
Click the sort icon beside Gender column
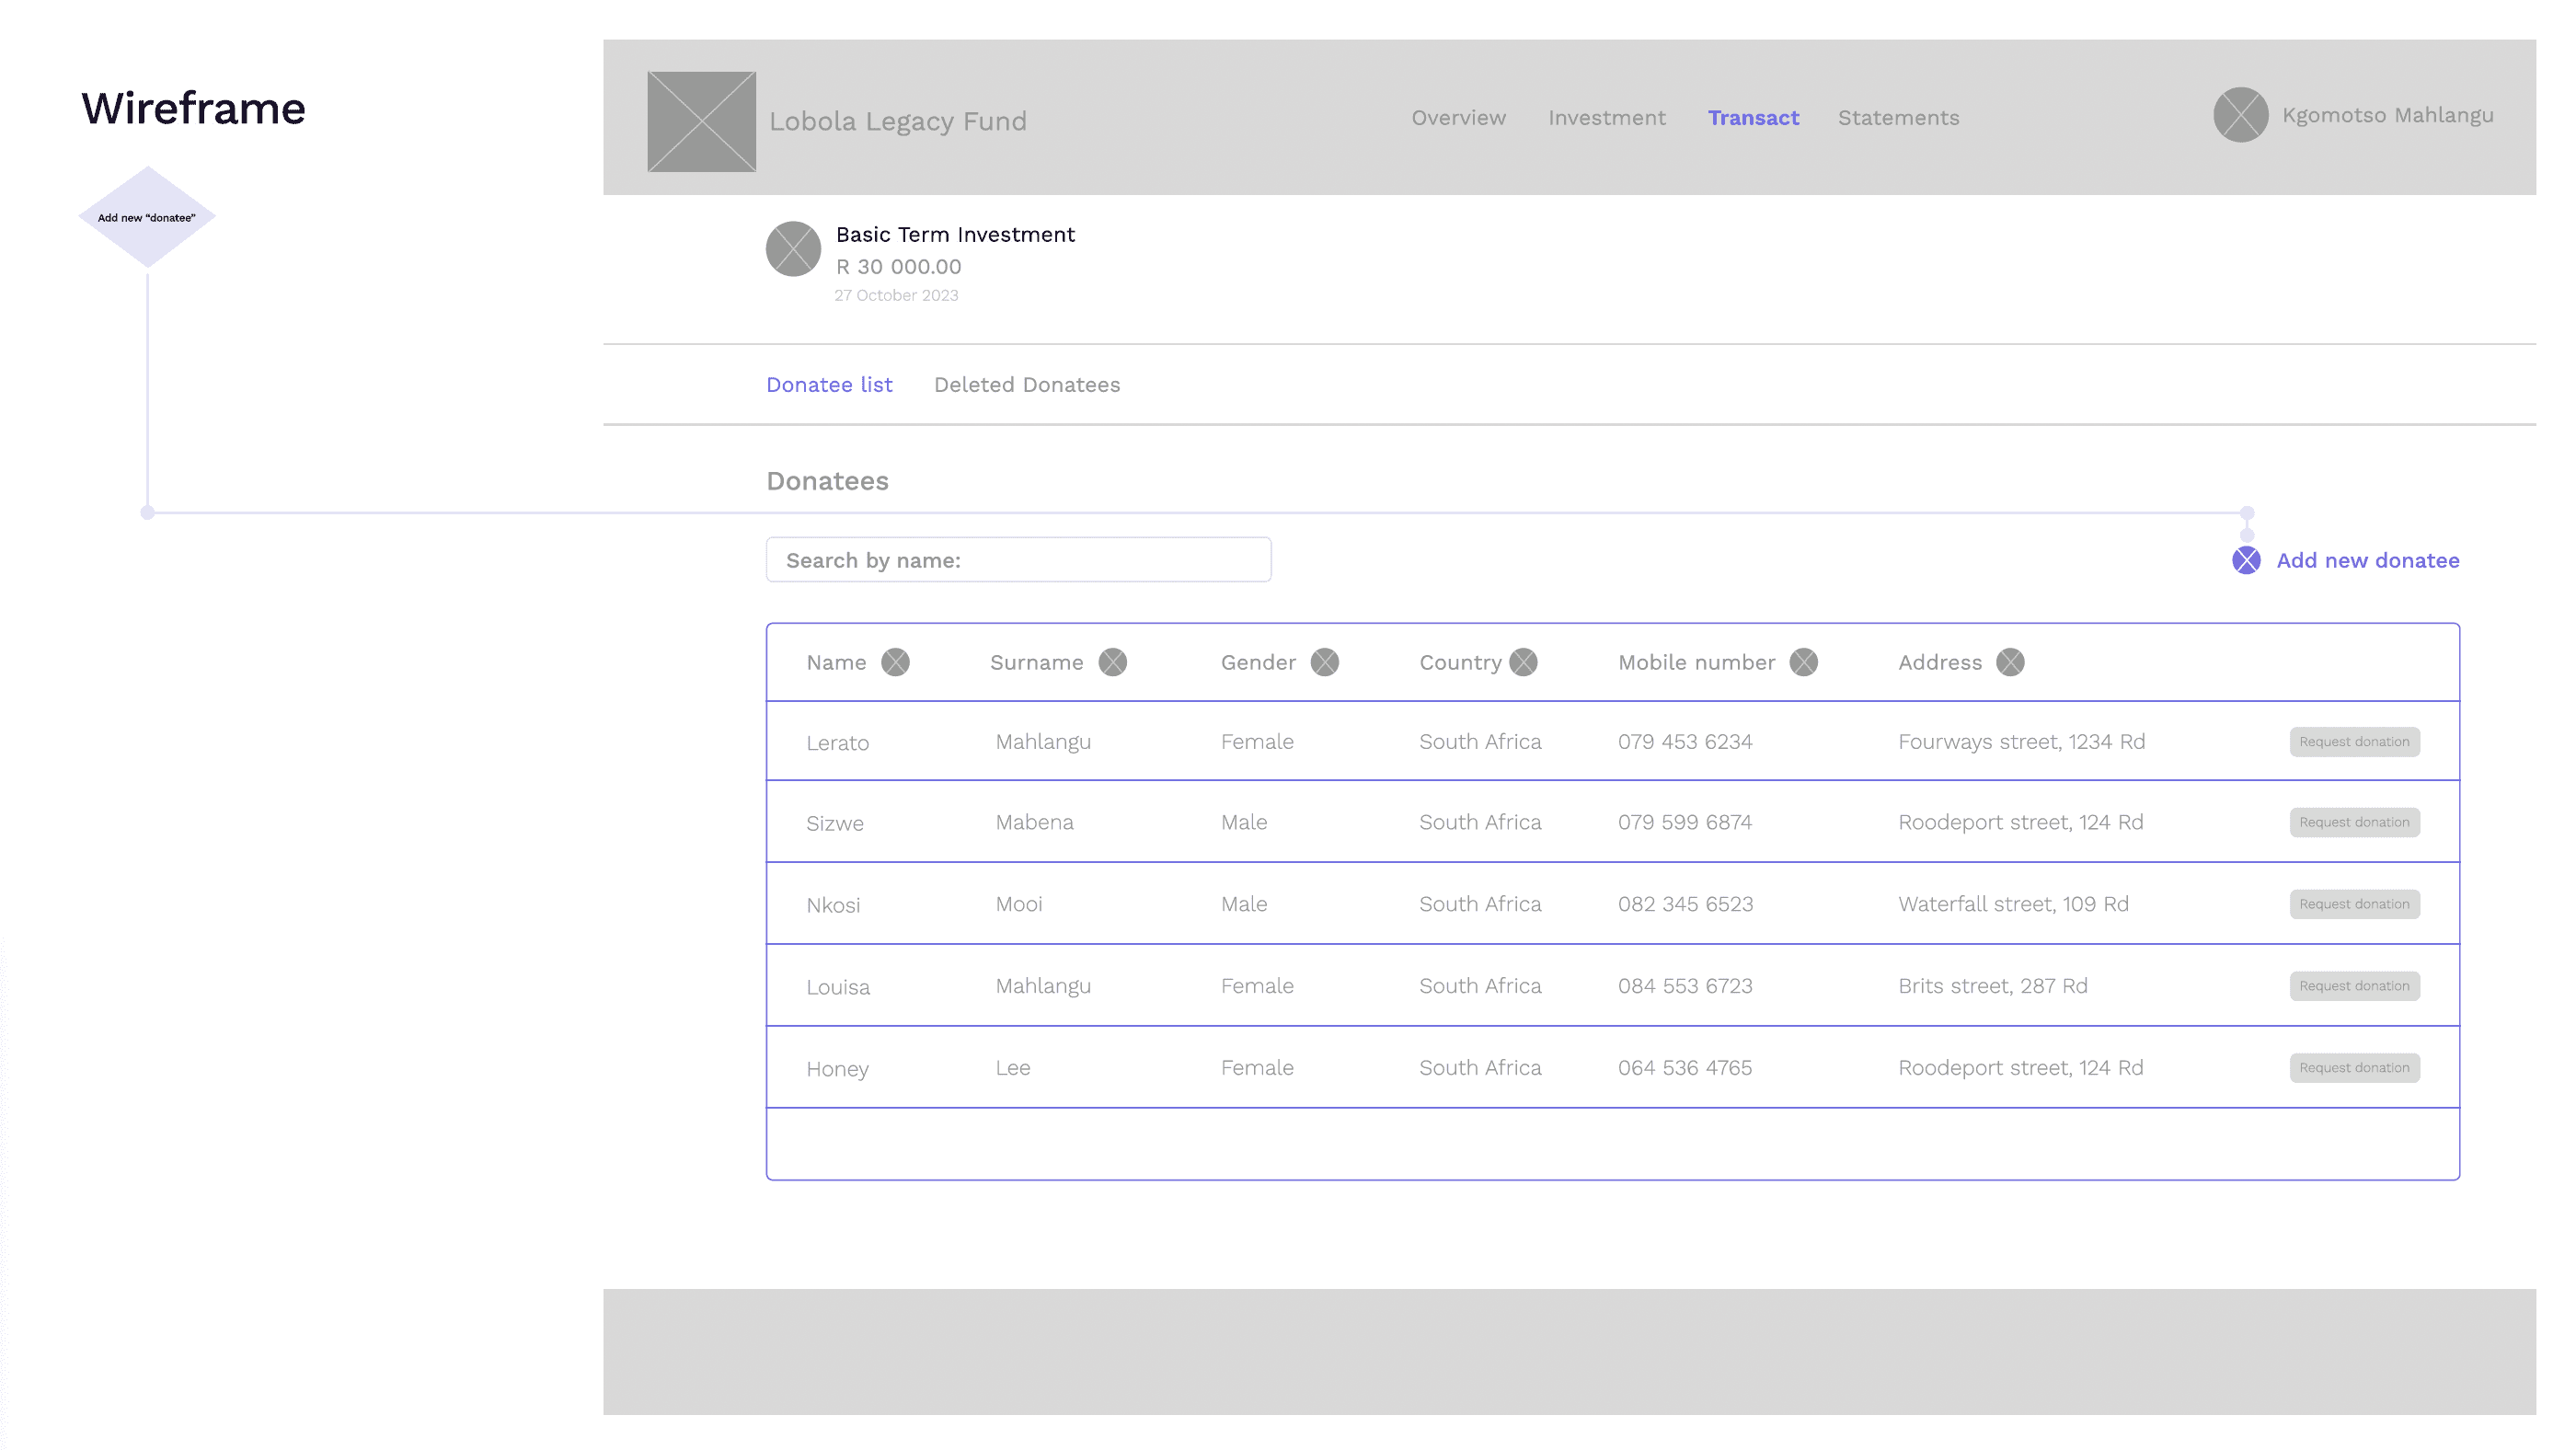(x=1324, y=662)
